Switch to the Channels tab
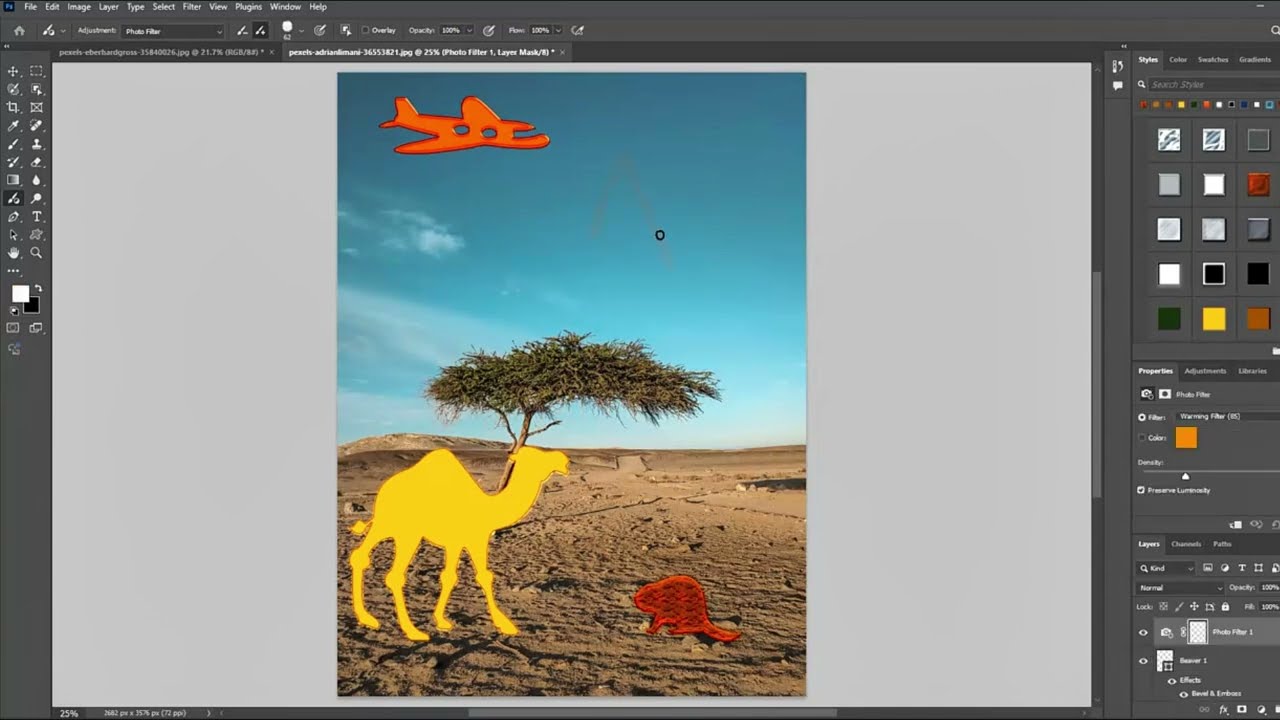This screenshot has width=1280, height=720. click(1186, 544)
